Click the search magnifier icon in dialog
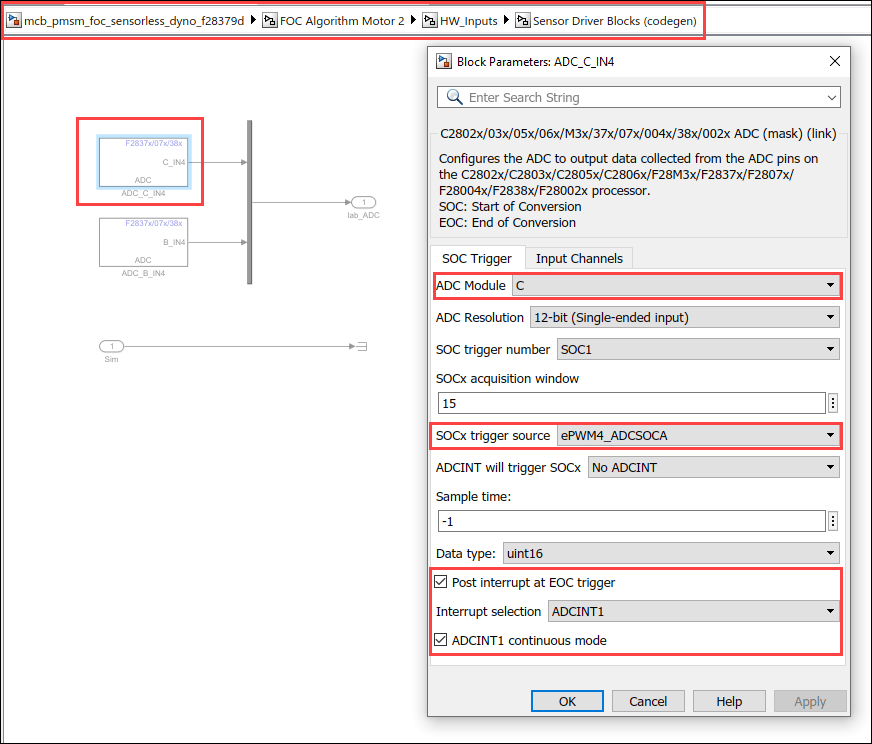Screen dimensions: 872x744 point(454,97)
